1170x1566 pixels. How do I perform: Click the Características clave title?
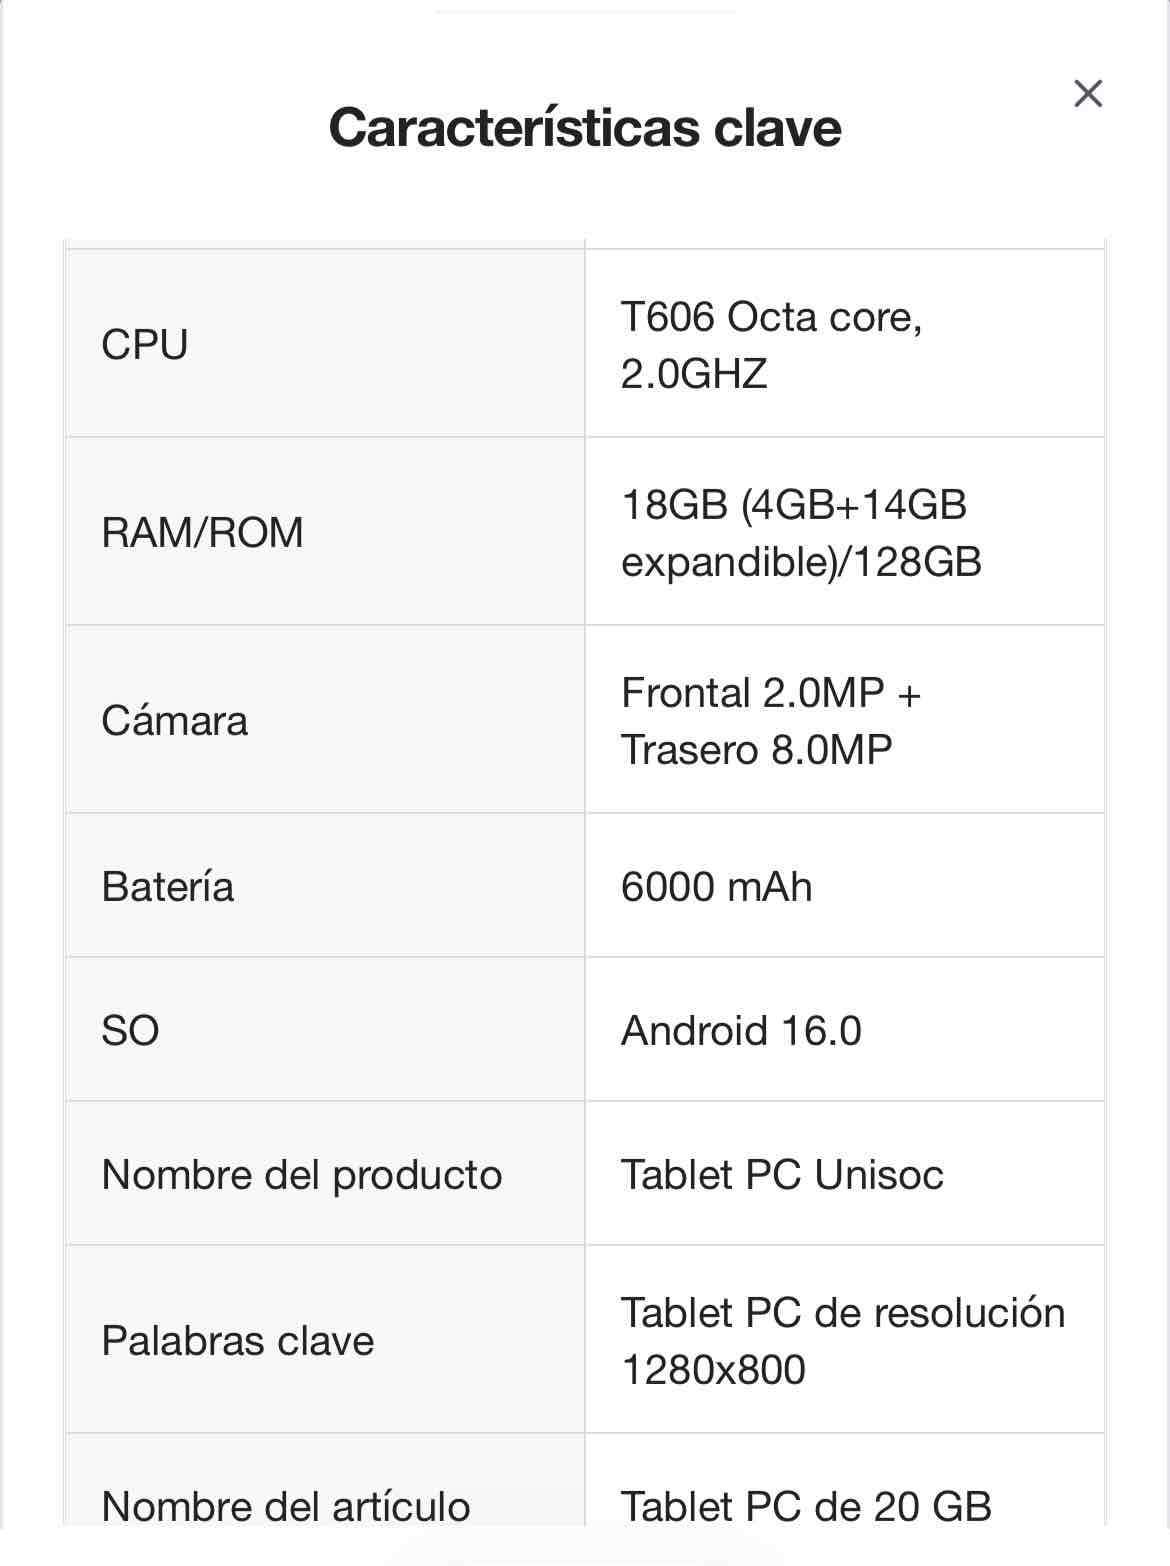coord(584,127)
